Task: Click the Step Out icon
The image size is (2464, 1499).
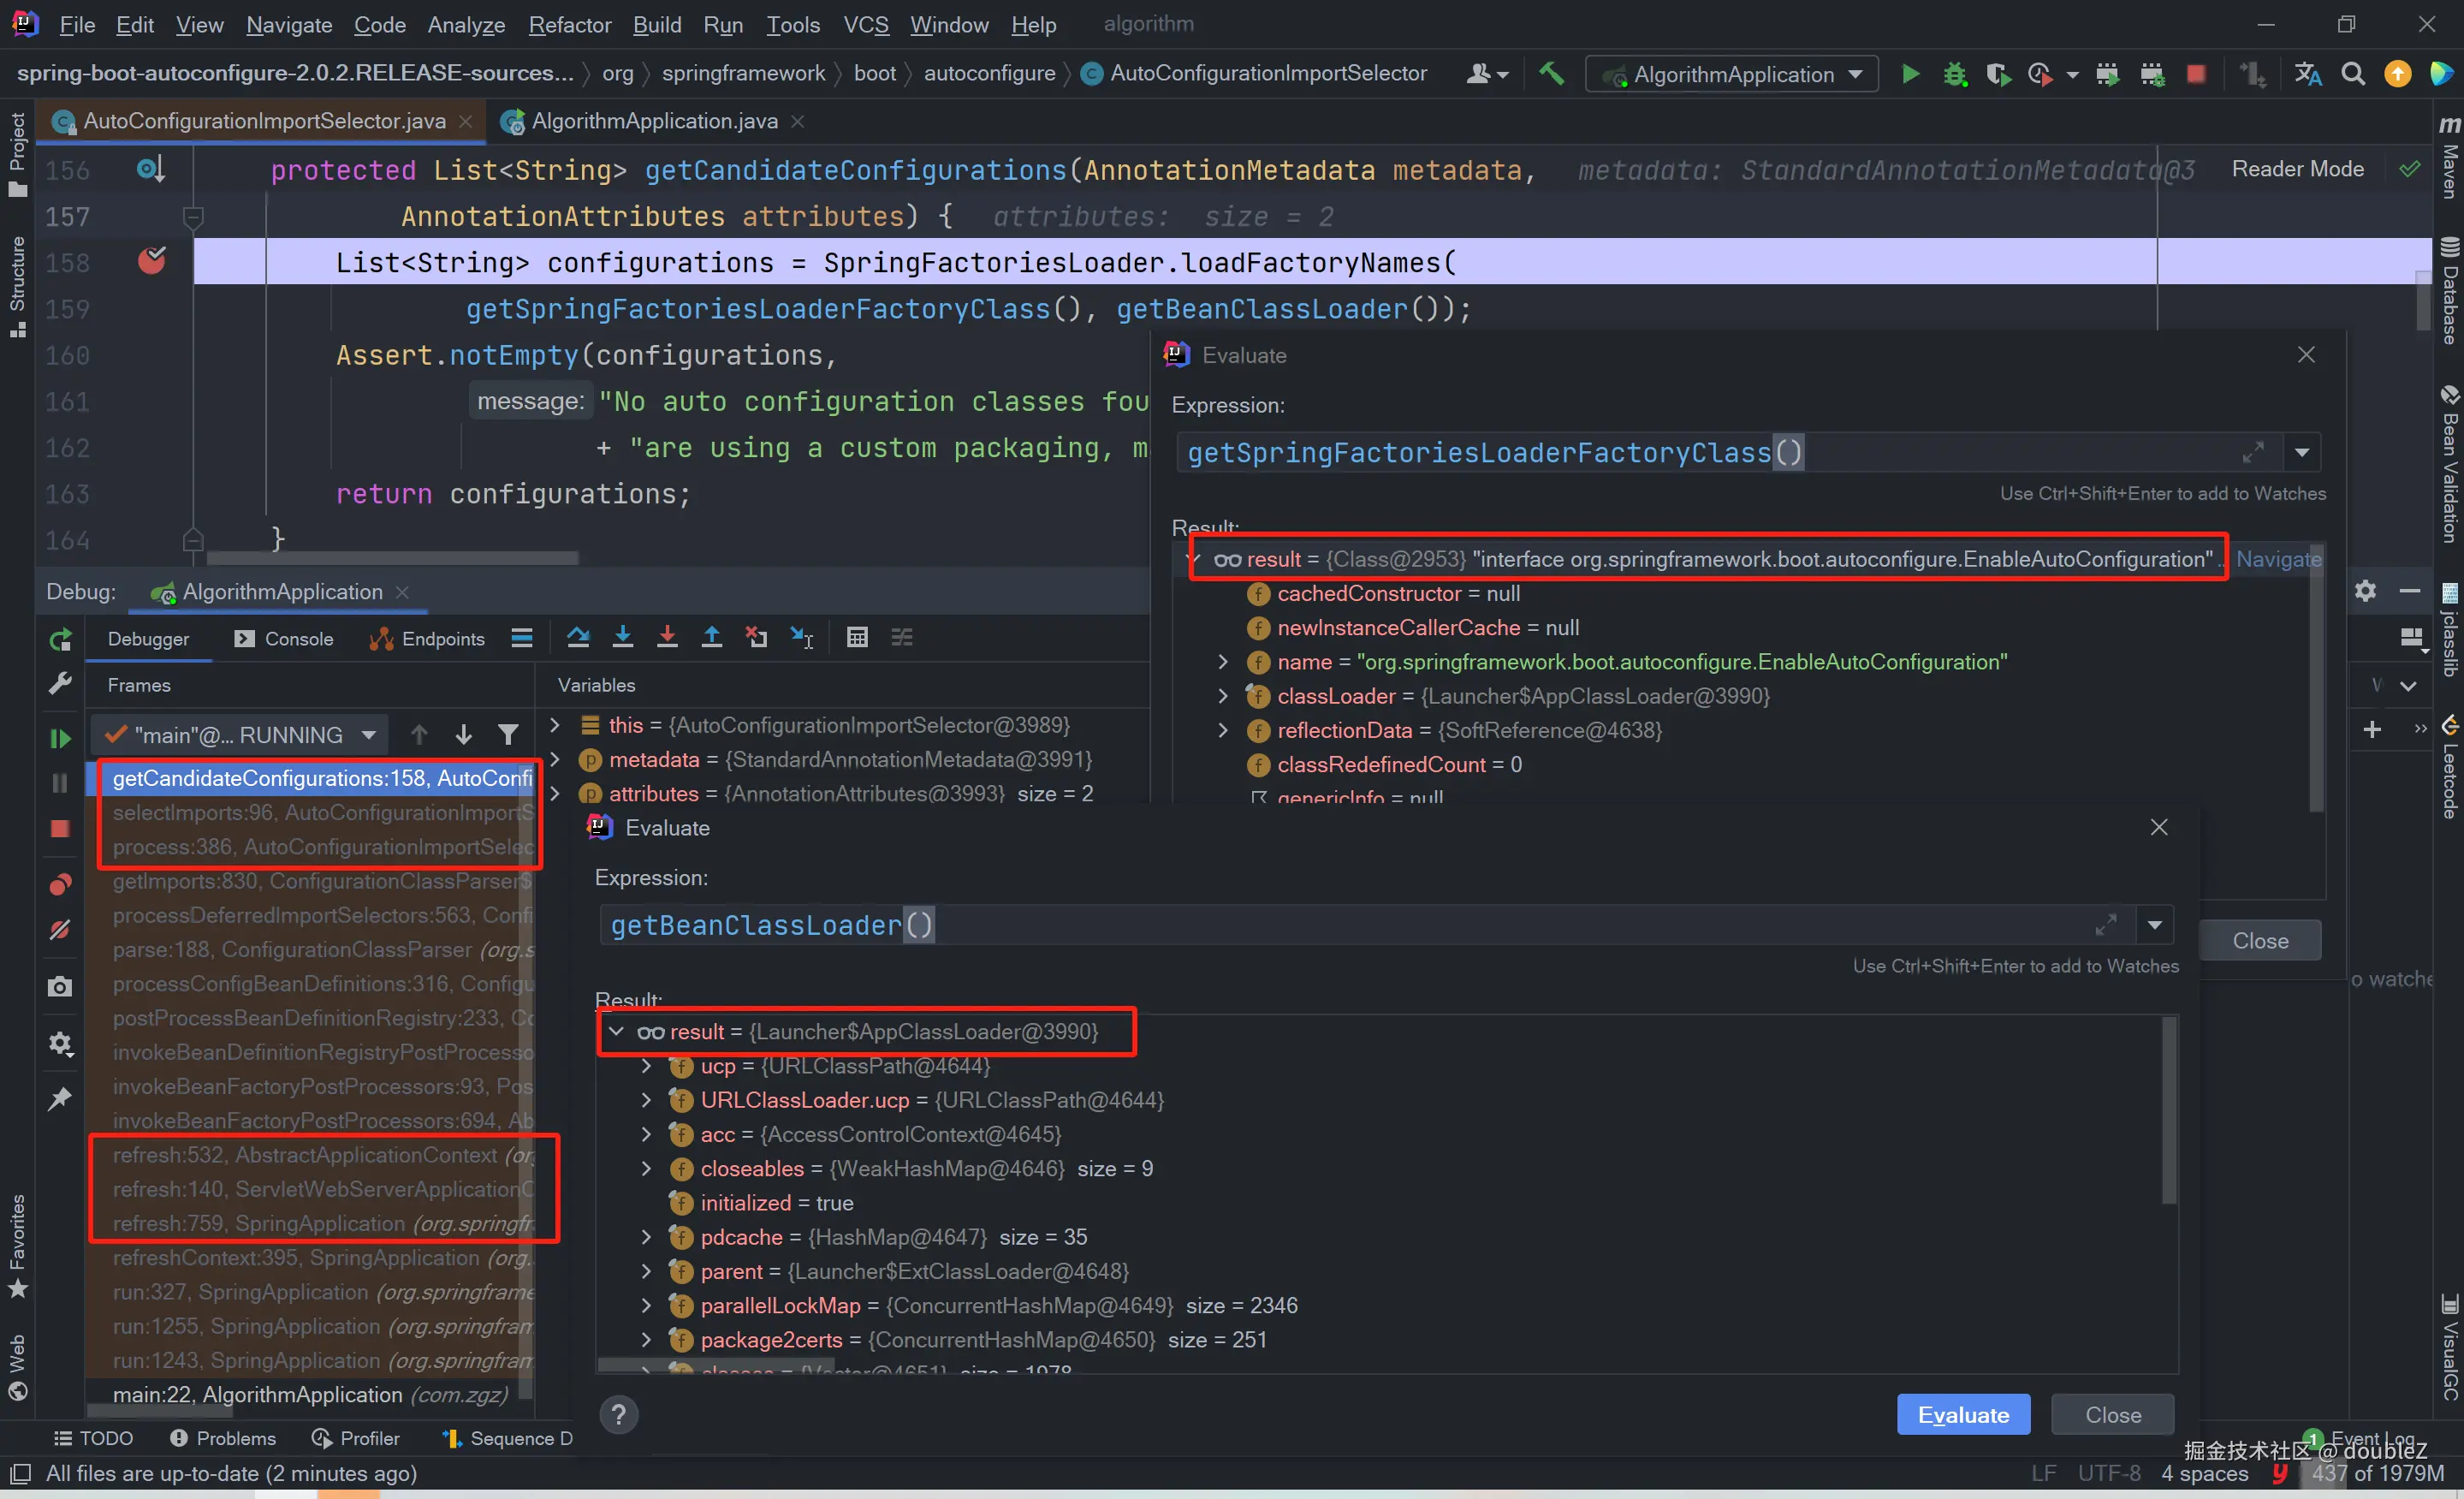Action: [x=711, y=637]
